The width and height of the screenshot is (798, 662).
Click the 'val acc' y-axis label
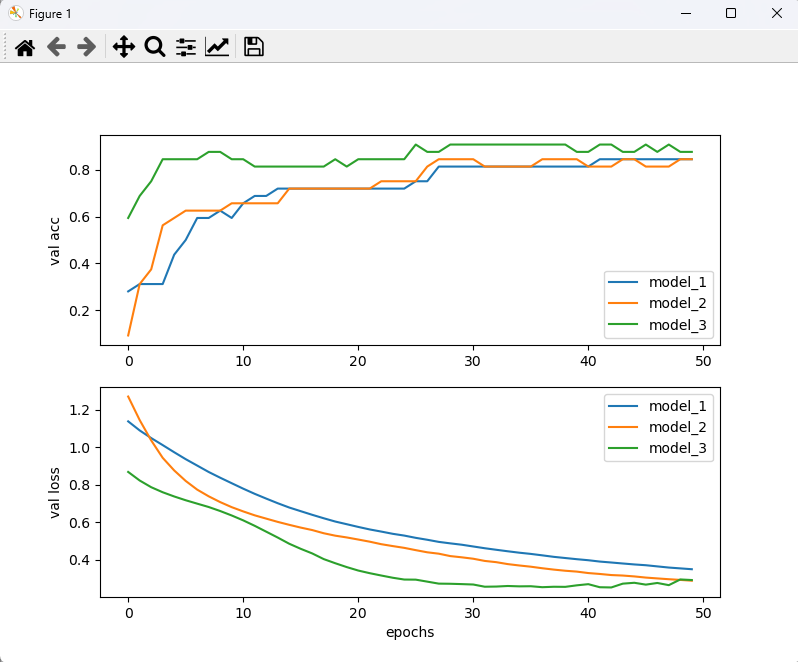pos(54,241)
